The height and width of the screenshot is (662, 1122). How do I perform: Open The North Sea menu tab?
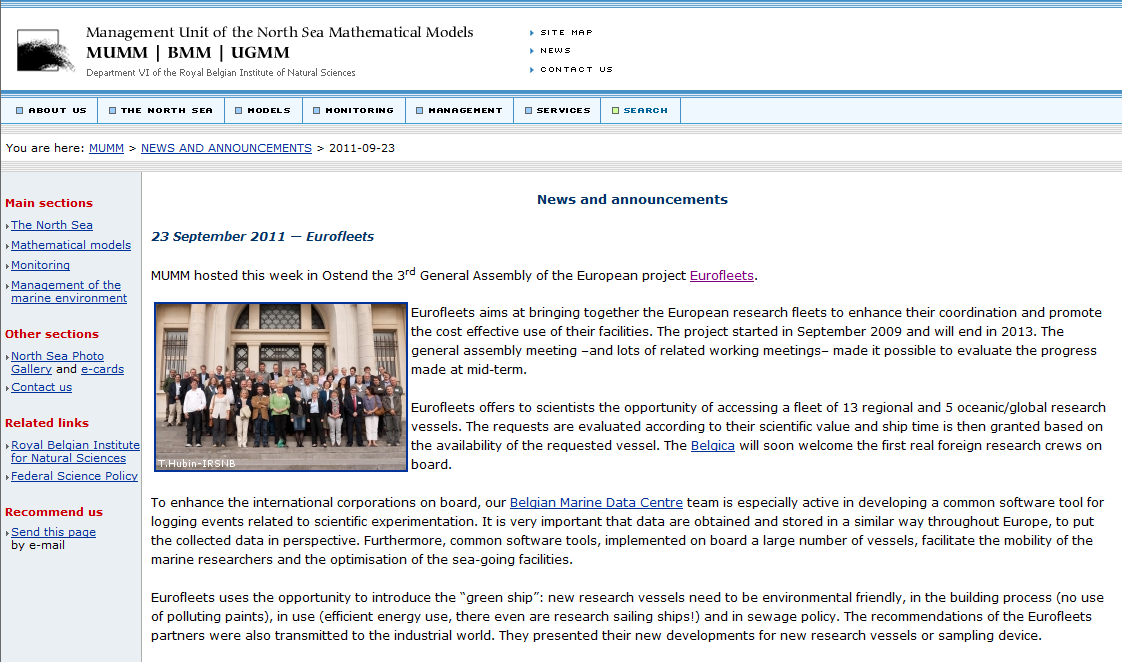160,111
